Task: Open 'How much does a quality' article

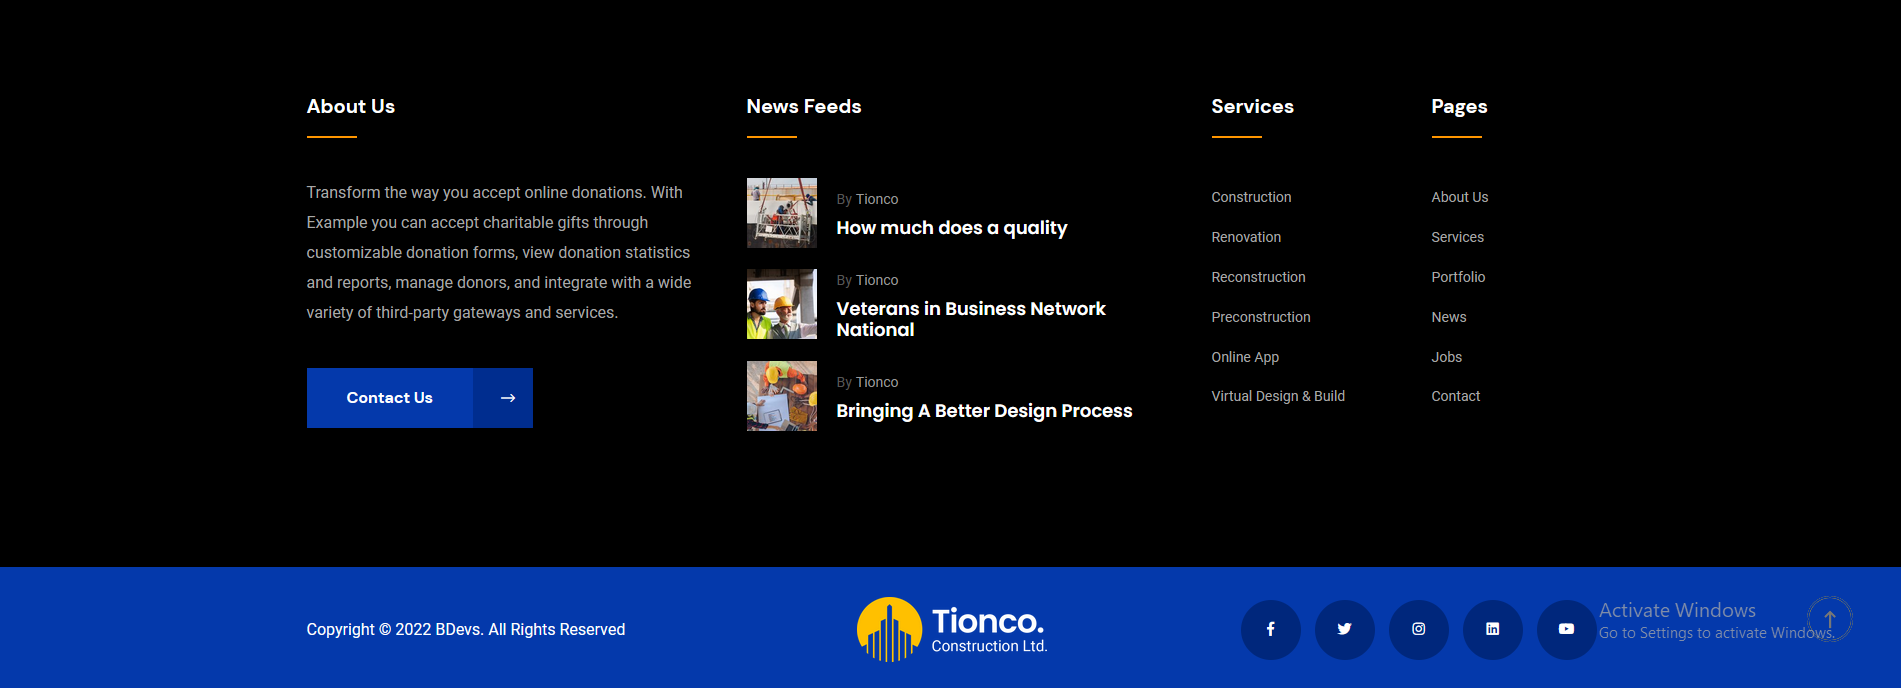Action: tap(952, 228)
